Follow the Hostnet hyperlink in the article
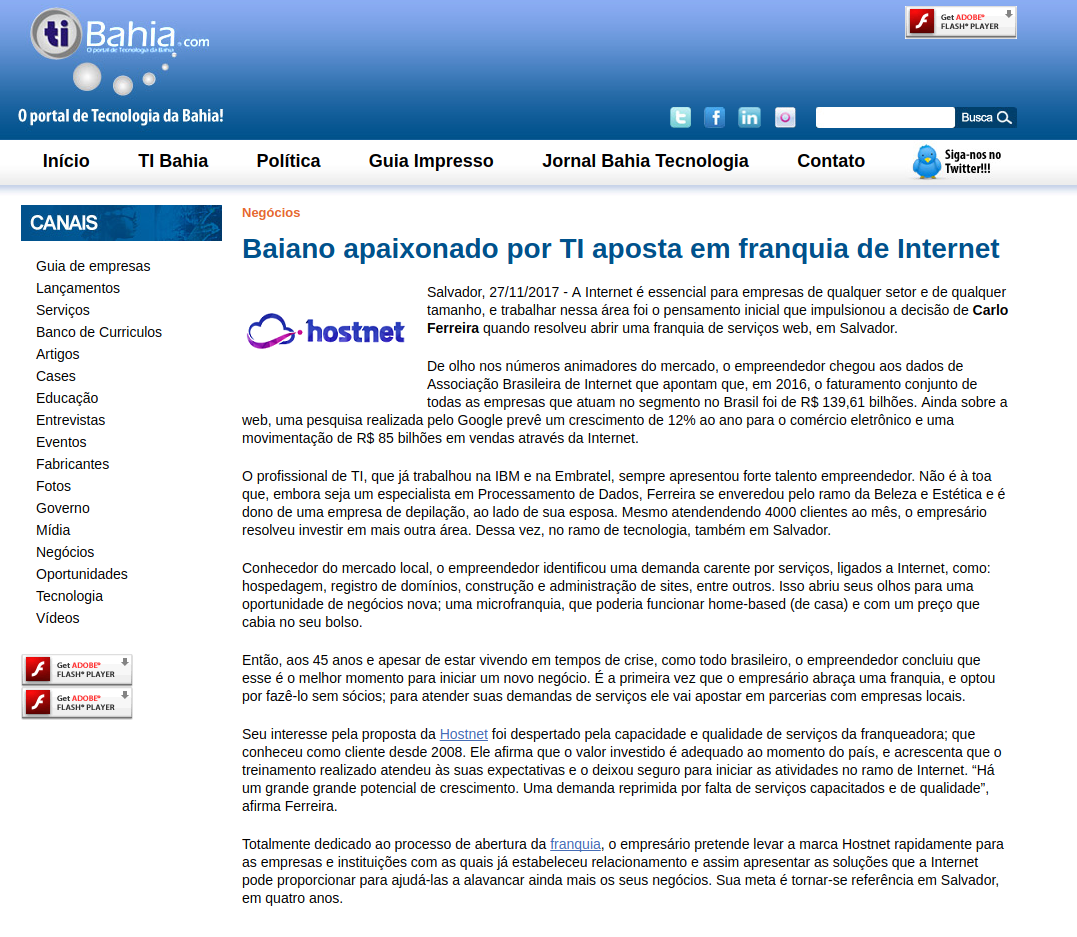 pyautogui.click(x=464, y=734)
